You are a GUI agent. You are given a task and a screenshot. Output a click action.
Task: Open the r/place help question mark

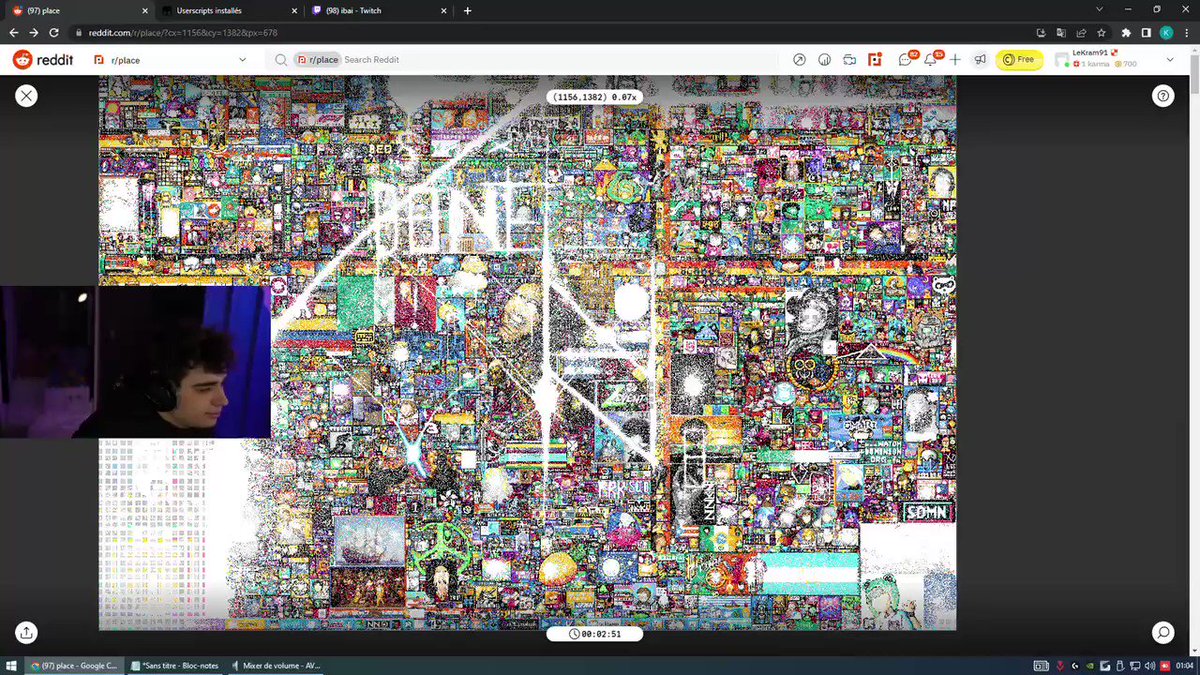pos(1162,95)
